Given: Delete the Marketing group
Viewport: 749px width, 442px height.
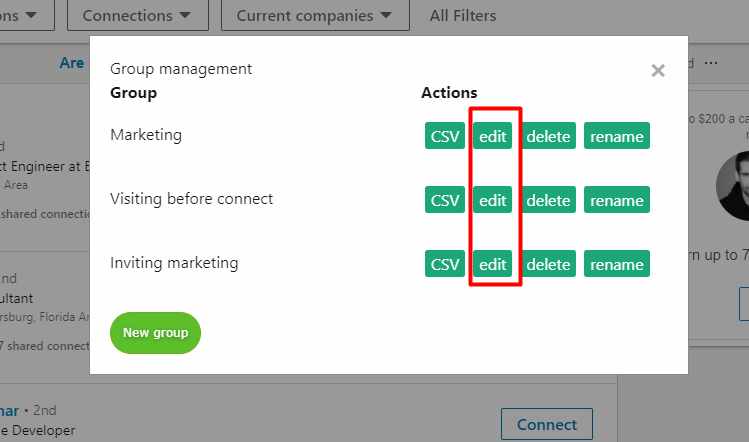Looking at the screenshot, I should pos(548,136).
